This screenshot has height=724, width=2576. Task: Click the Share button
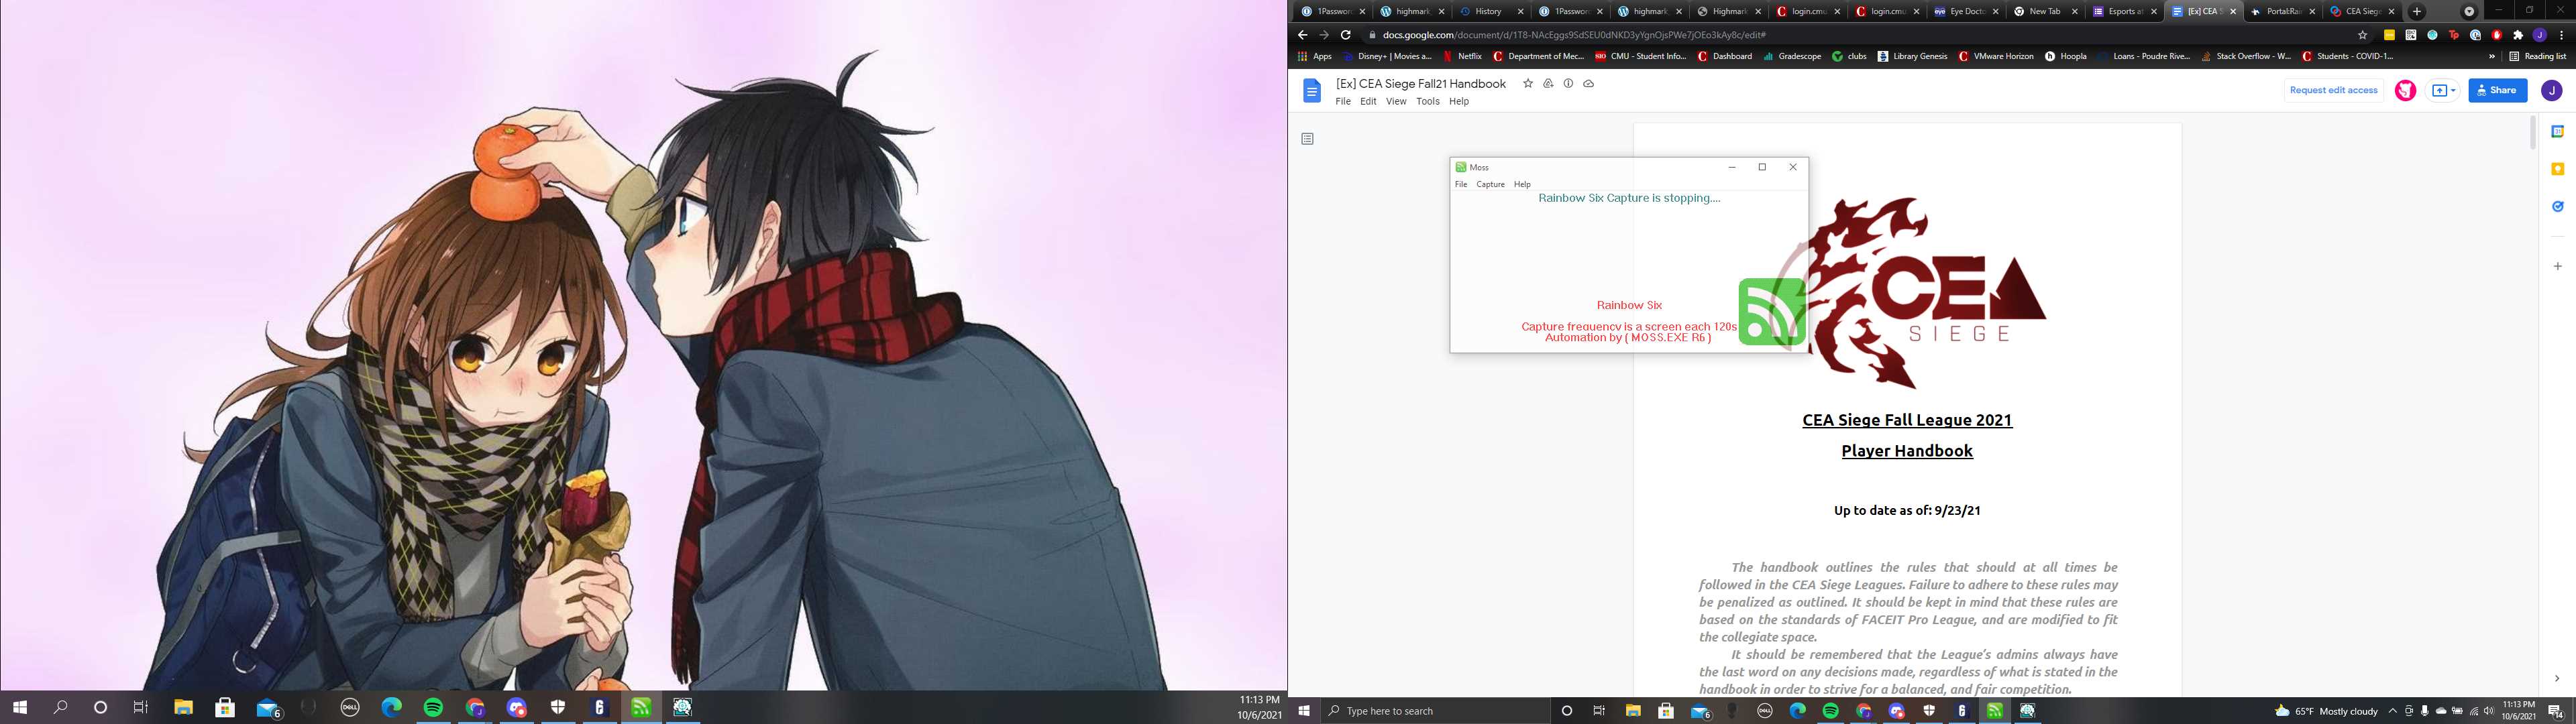point(2497,90)
